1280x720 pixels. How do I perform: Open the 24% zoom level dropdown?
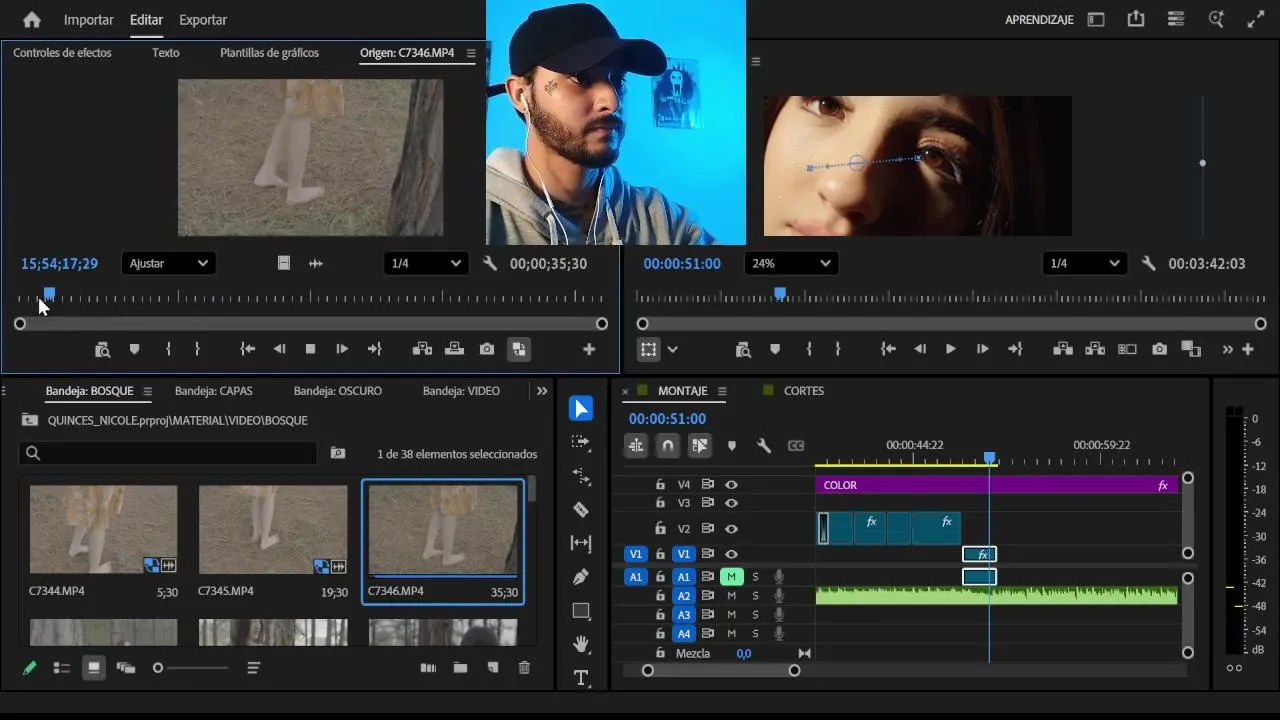[791, 264]
